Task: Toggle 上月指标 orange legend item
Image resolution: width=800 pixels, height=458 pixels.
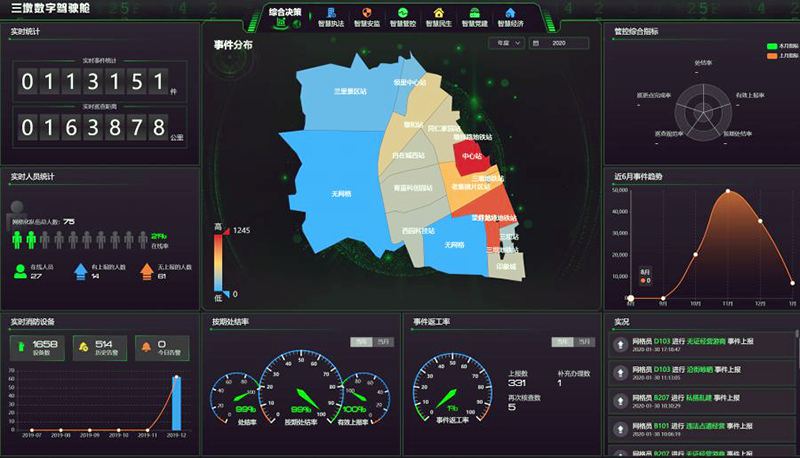Action: 773,56
